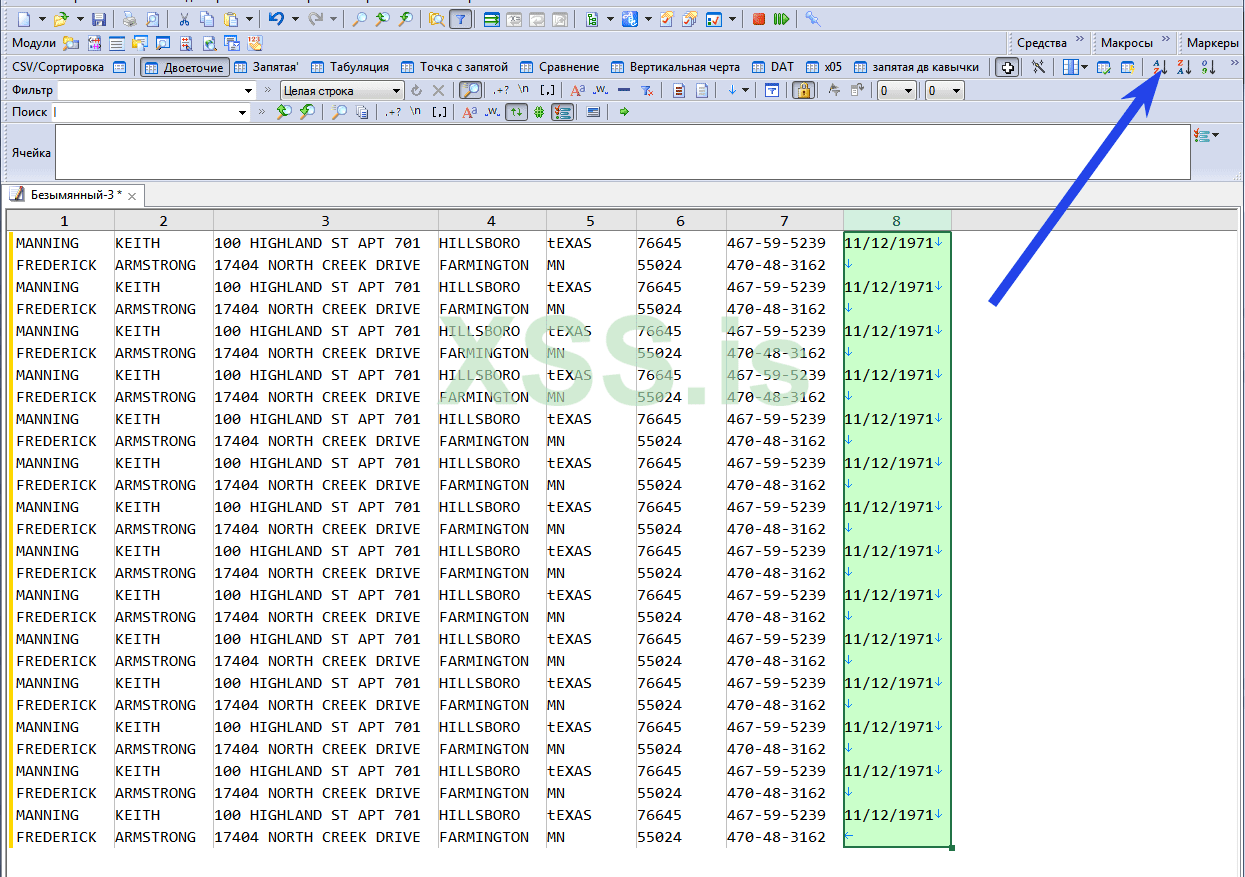The image size is (1245, 877).
Task: Click the Undo arrow icon
Action: [x=277, y=19]
